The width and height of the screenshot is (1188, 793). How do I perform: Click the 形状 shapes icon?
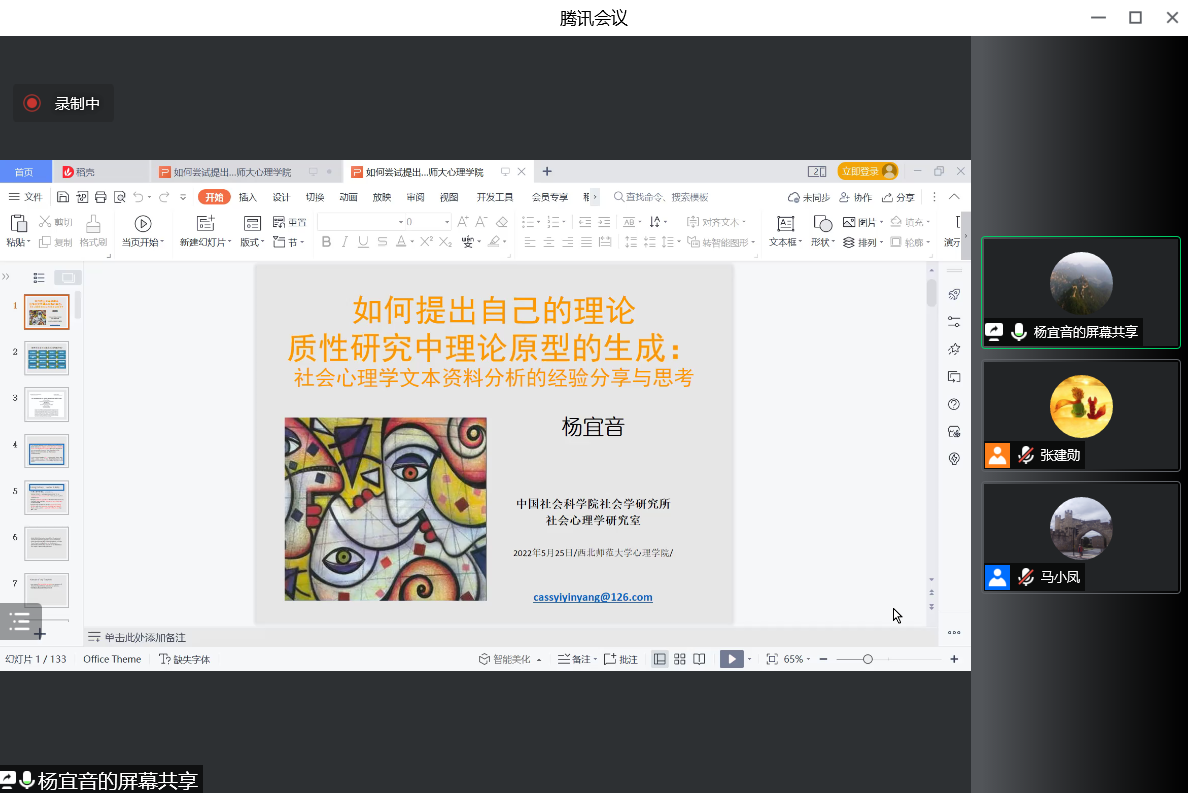[x=822, y=224]
